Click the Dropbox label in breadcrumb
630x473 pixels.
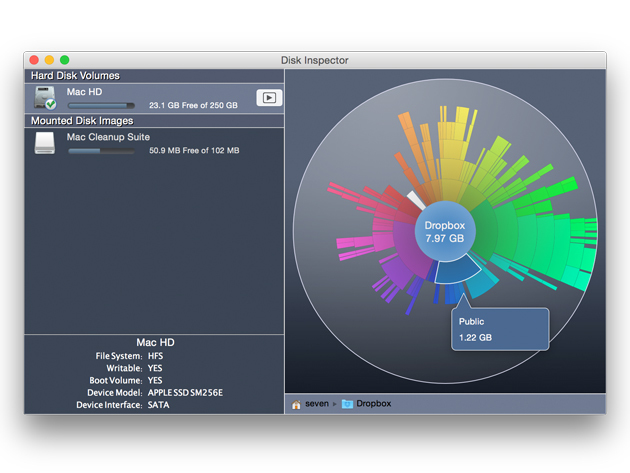point(374,403)
